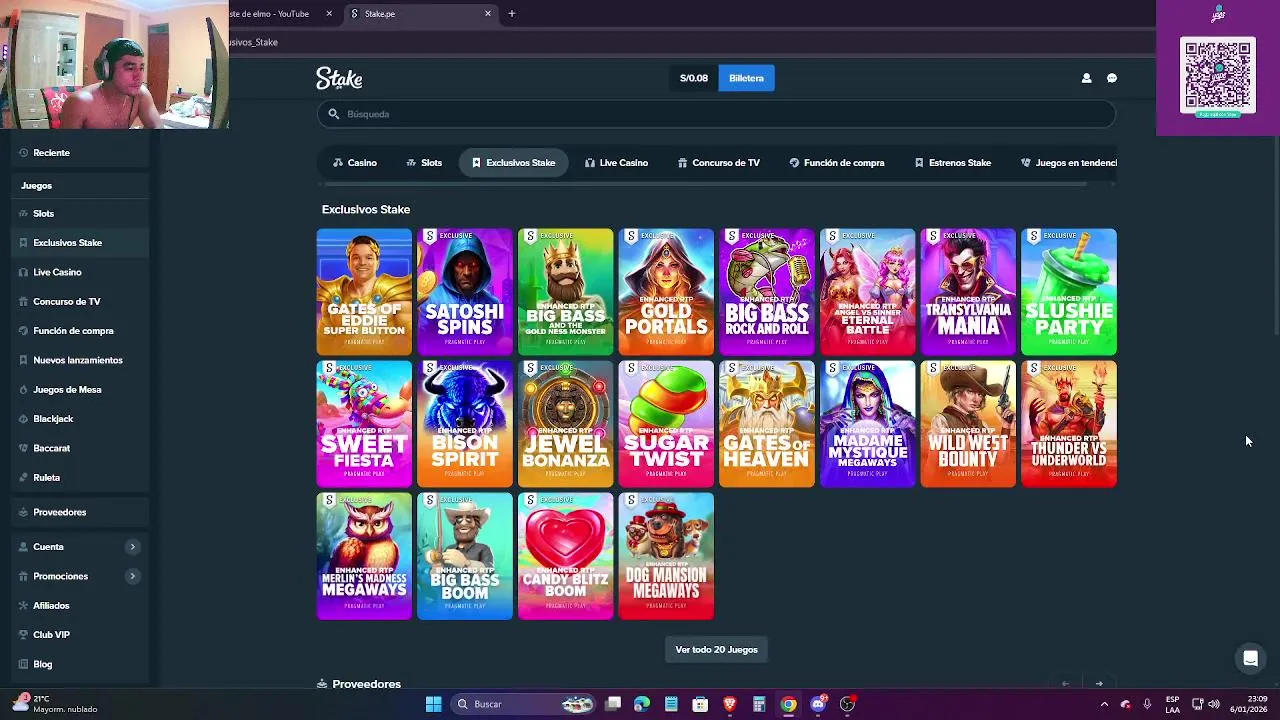Click the Blackjack icon in sidebar

[x=22, y=419]
